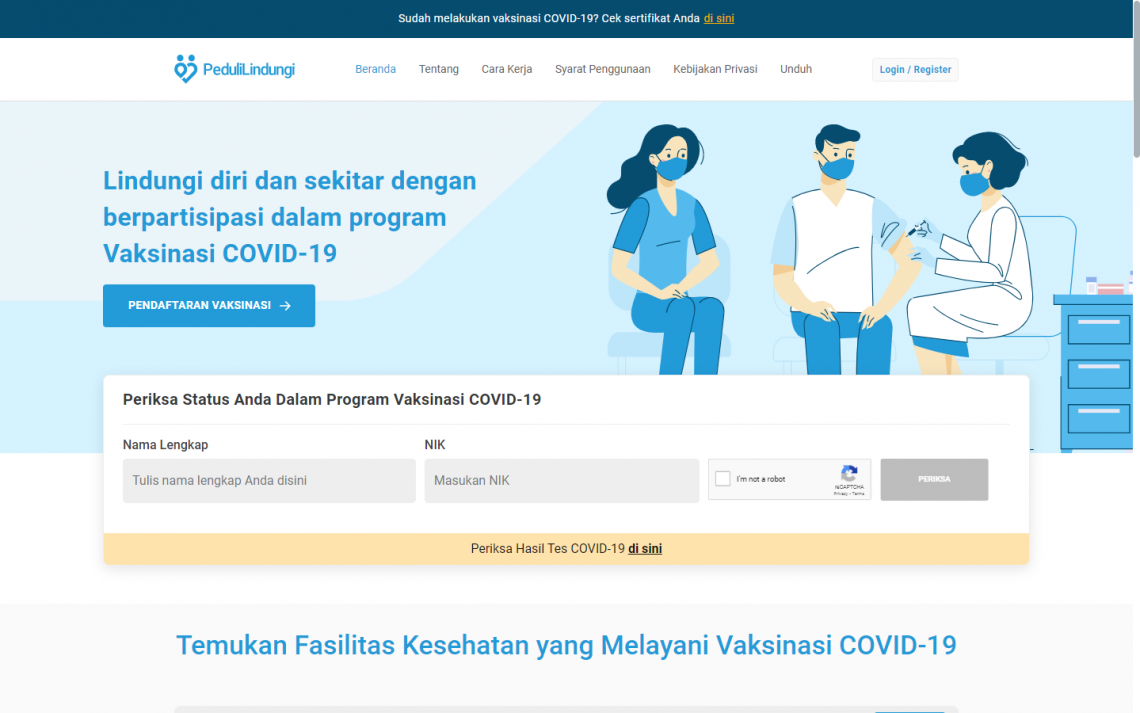This screenshot has height=713, width=1140.
Task: Click the reCAPTCHA Terms link
Action: click(x=859, y=493)
